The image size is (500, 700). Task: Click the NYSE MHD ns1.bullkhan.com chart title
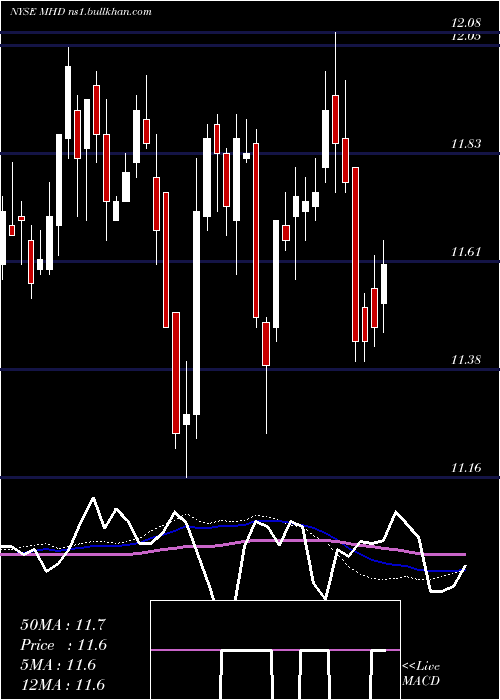81,12
